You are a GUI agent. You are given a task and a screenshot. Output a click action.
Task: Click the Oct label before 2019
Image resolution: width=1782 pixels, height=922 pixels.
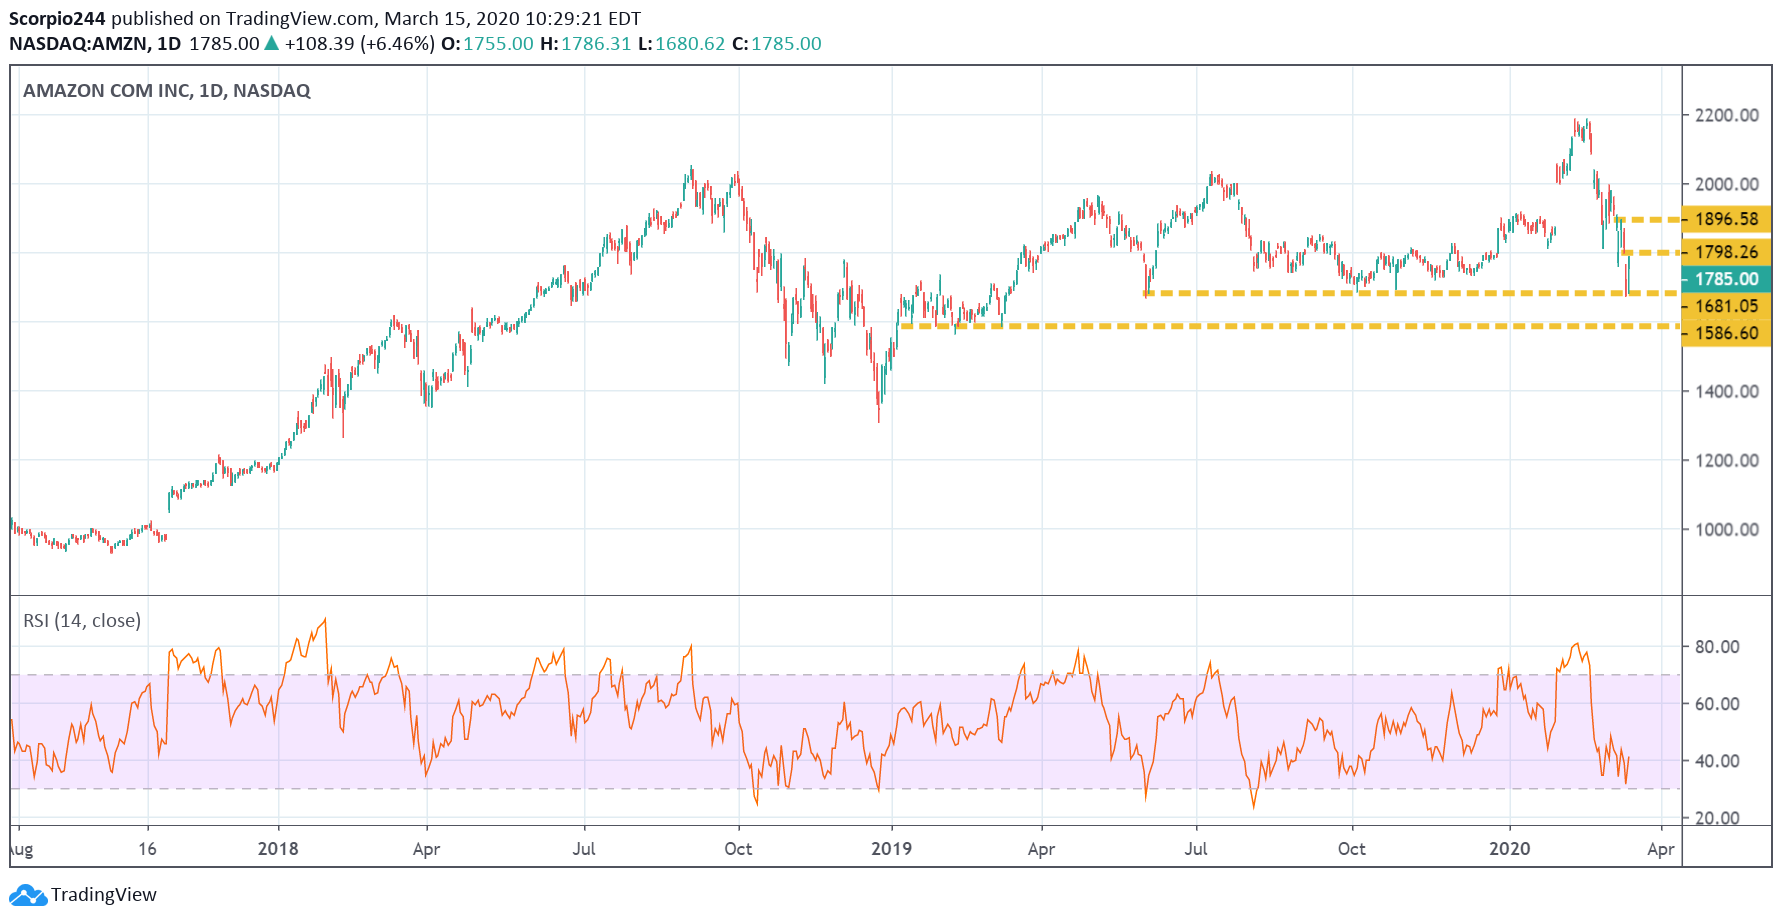coord(738,848)
